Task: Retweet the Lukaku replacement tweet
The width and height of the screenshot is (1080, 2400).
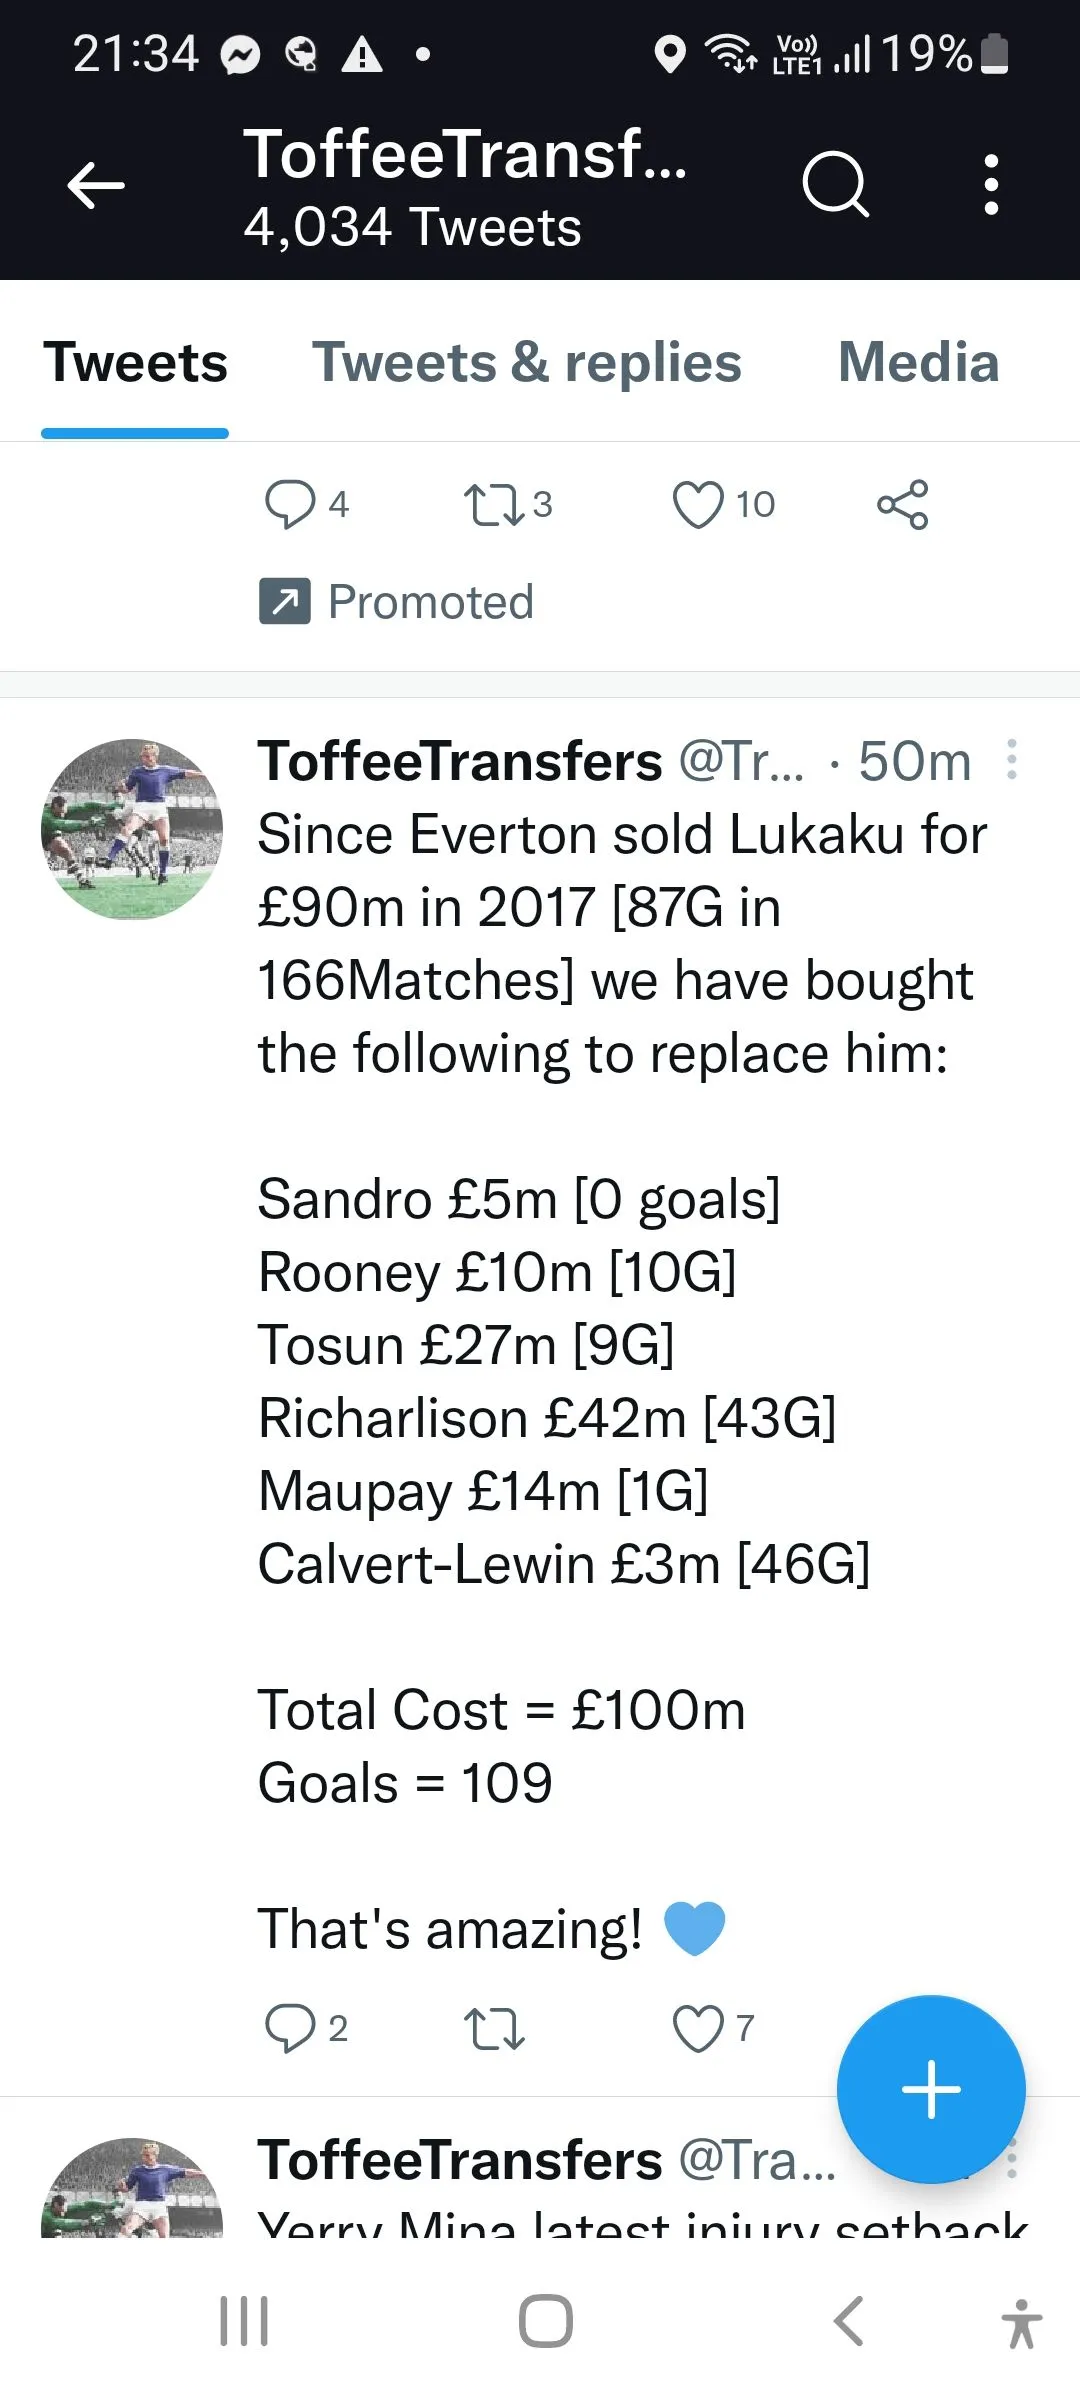Action: pyautogui.click(x=493, y=2028)
